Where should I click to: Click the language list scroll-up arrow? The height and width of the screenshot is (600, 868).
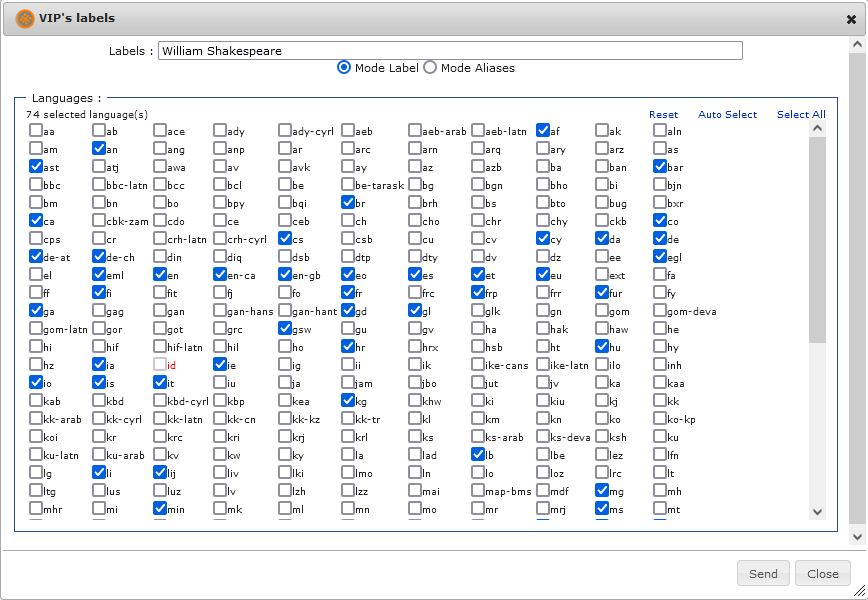pos(817,128)
